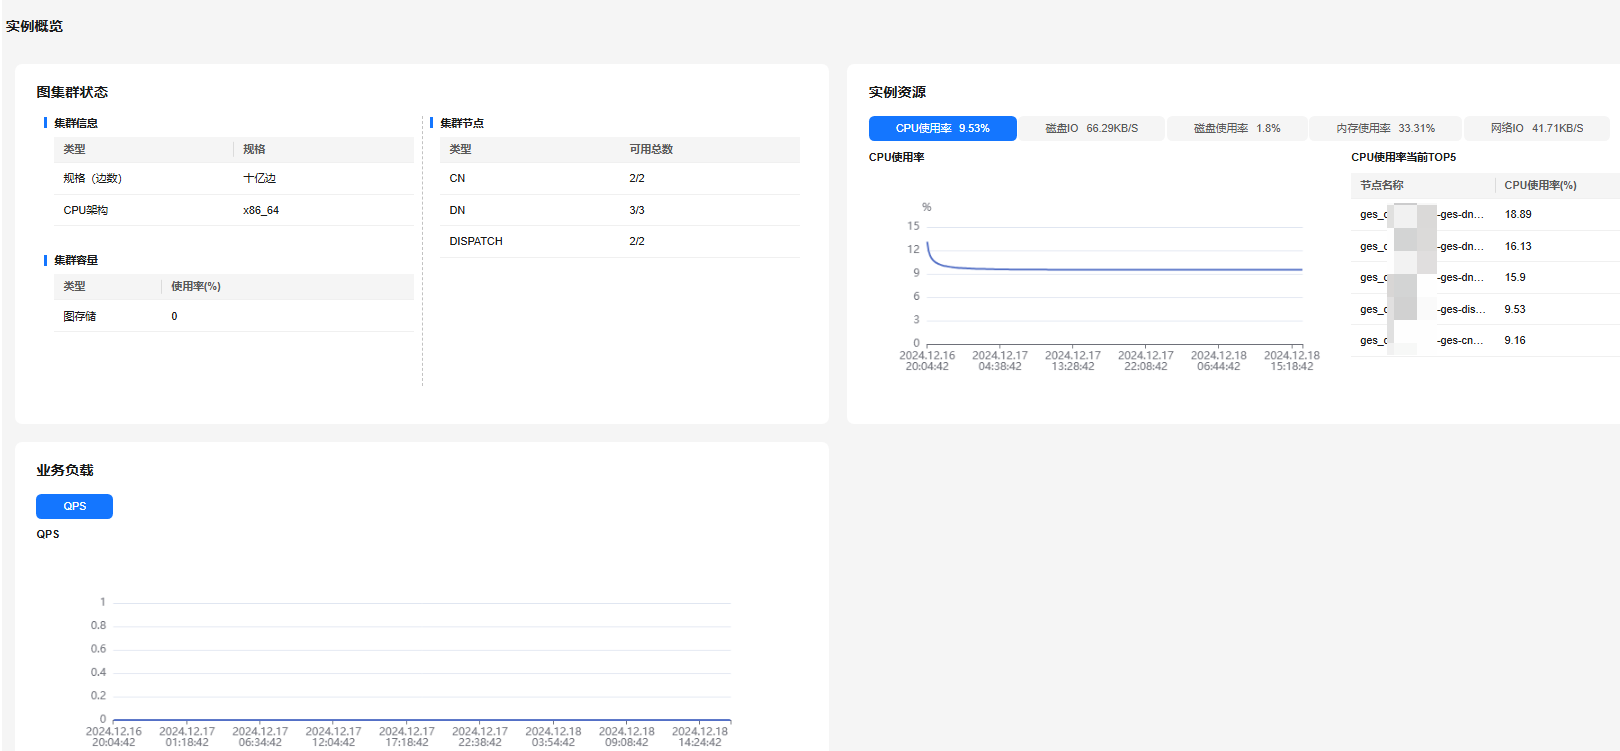Image resolution: width=1620 pixels, height=751 pixels.
Task: Click the CPU架构 row label
Action: [85, 210]
